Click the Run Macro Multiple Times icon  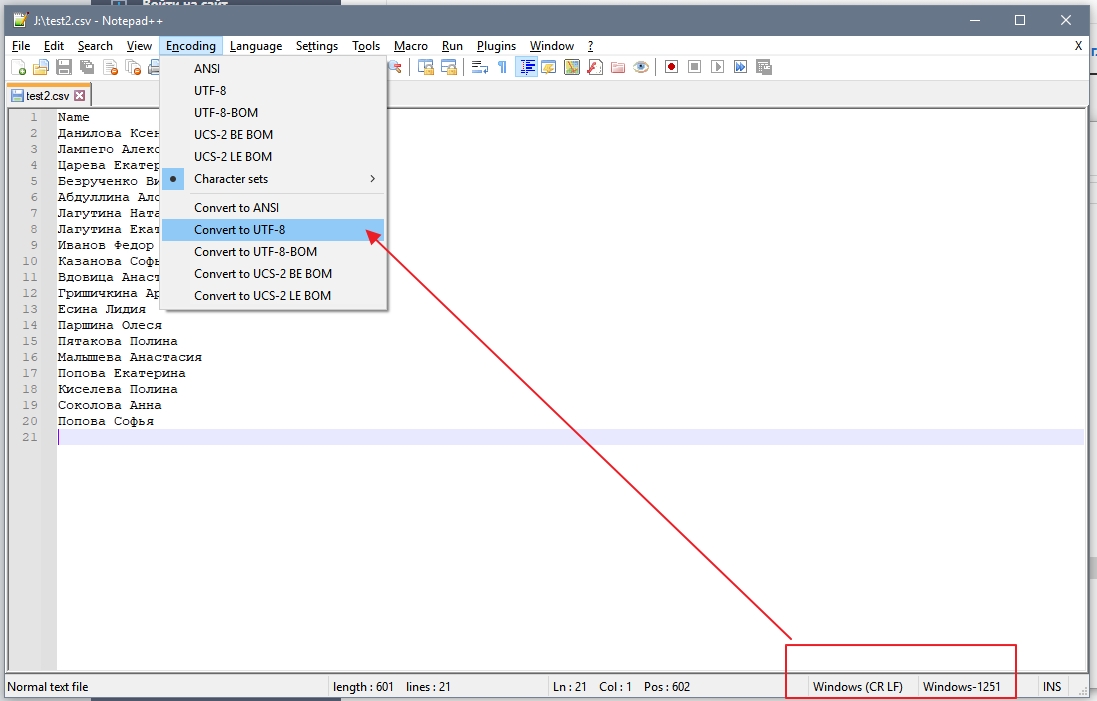(740, 67)
